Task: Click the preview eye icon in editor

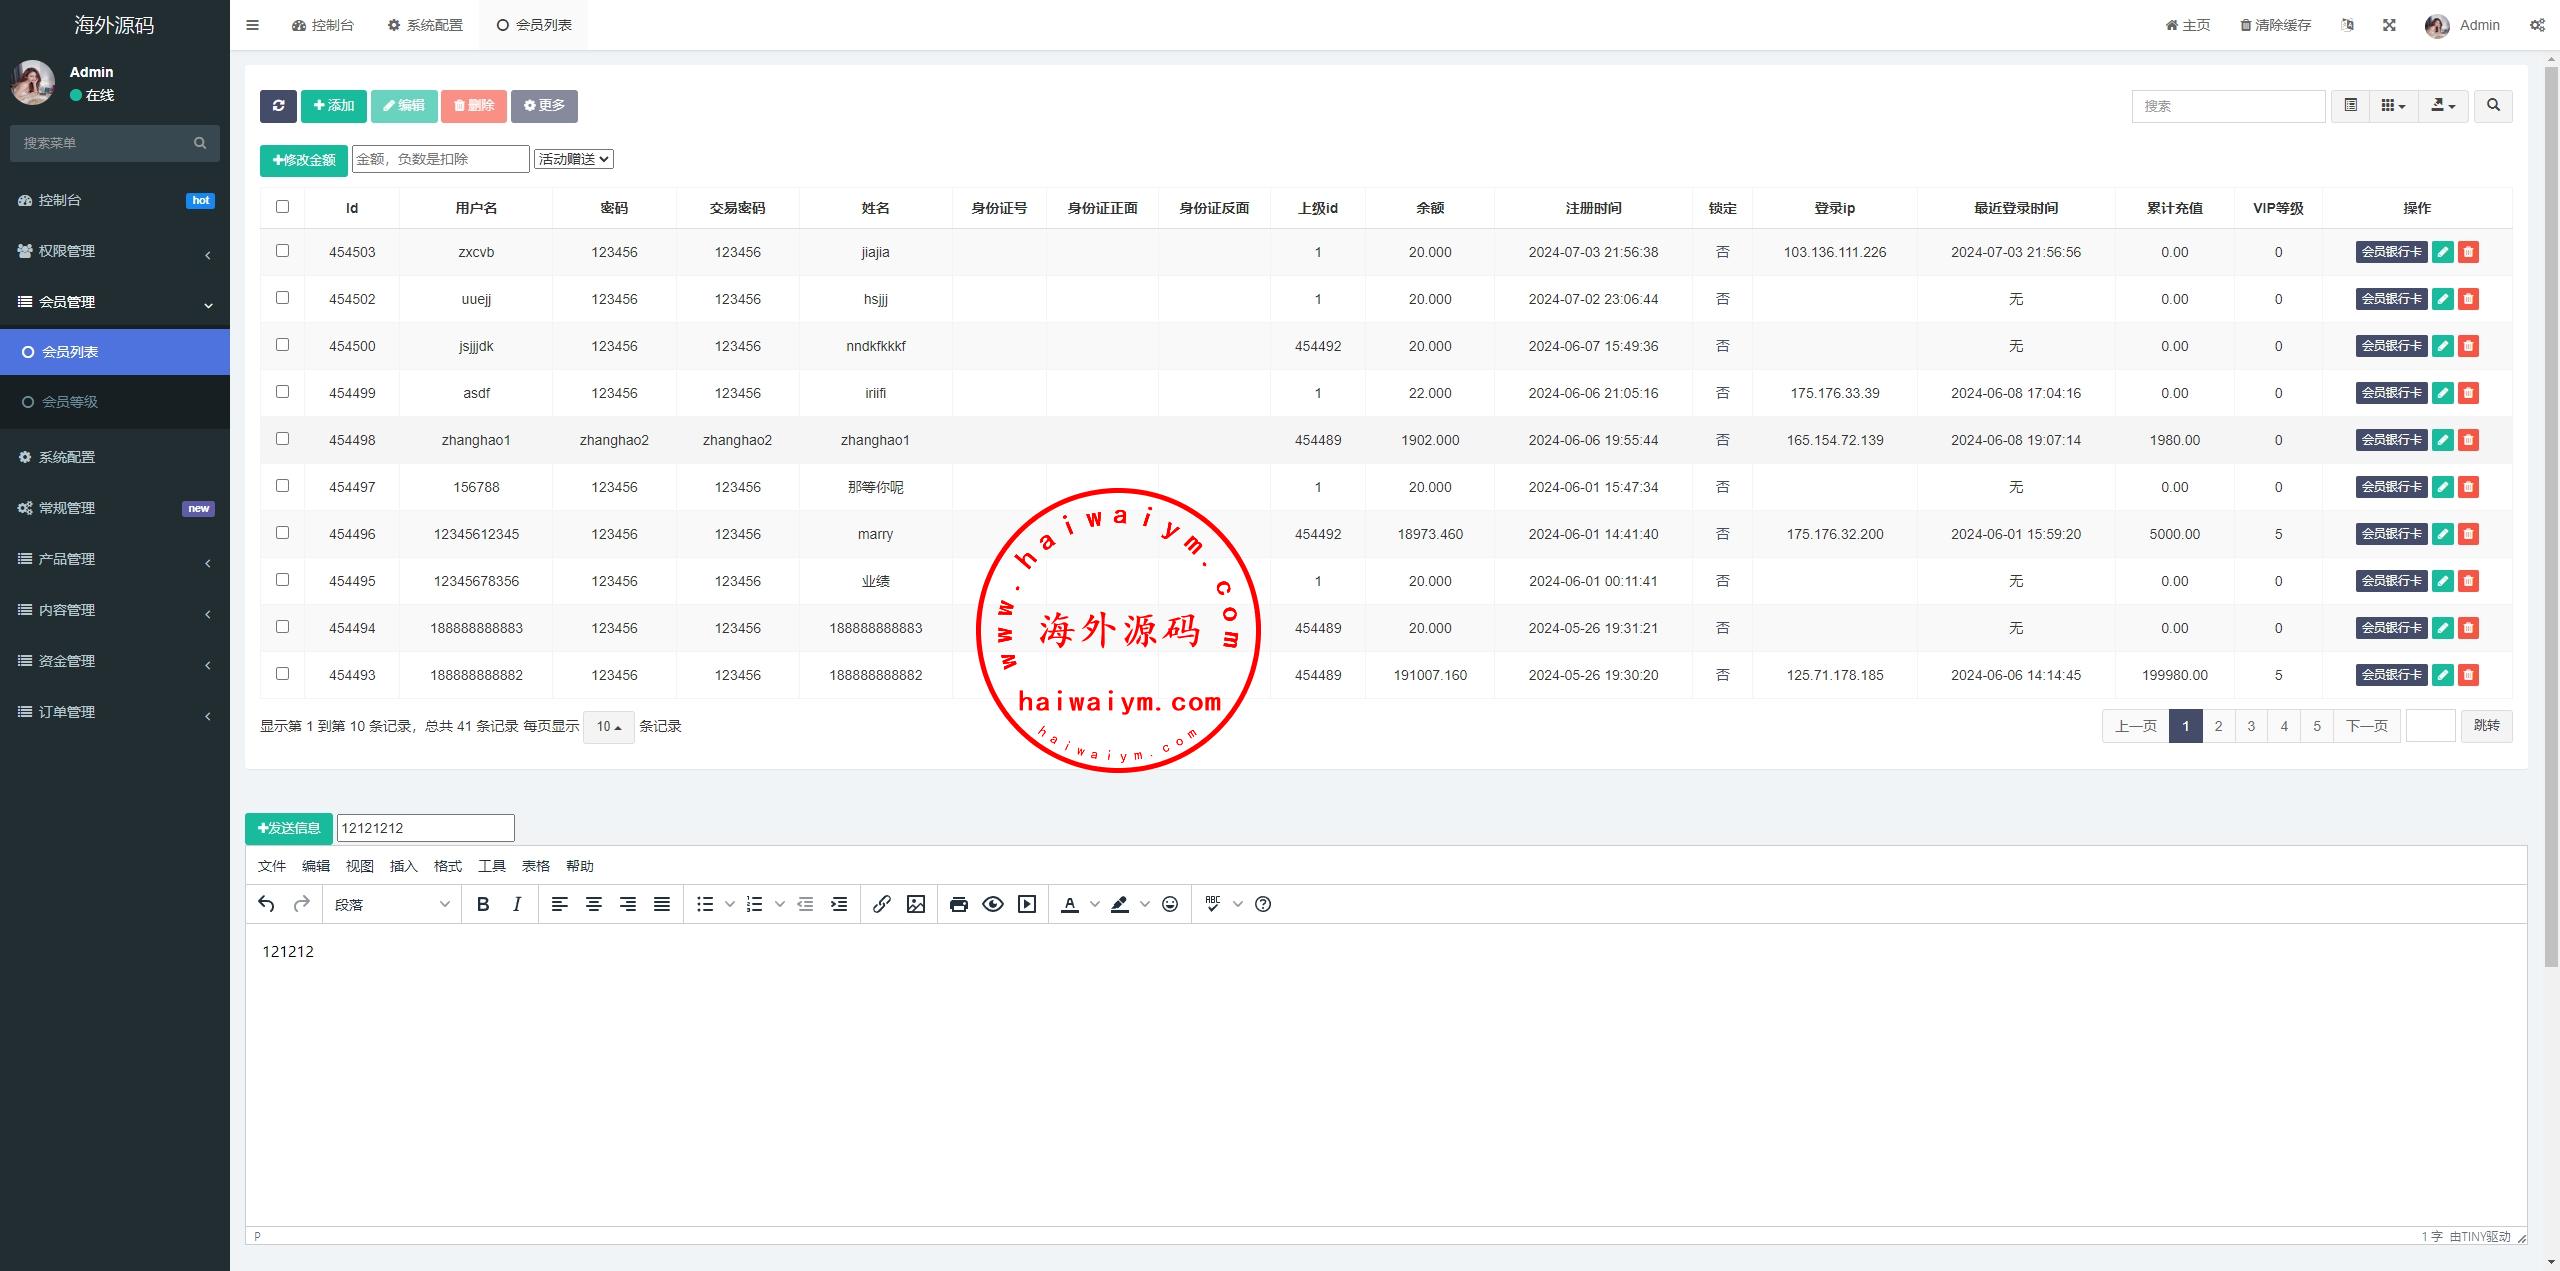Action: [x=992, y=904]
